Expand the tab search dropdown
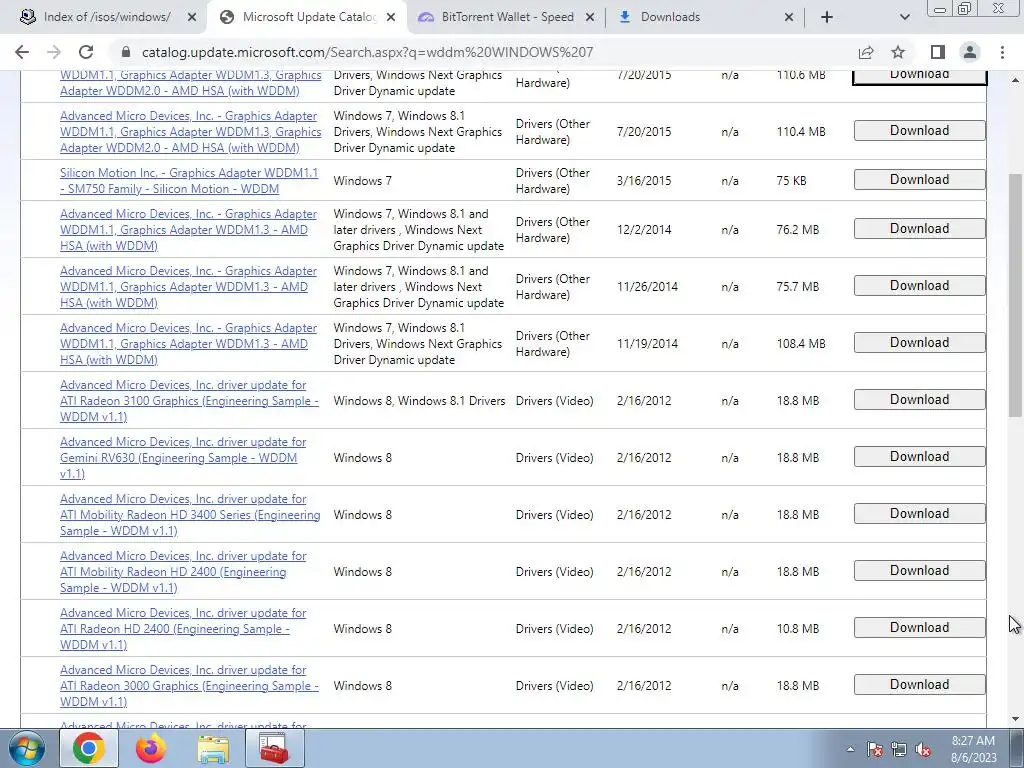The width and height of the screenshot is (1024, 768). point(904,18)
